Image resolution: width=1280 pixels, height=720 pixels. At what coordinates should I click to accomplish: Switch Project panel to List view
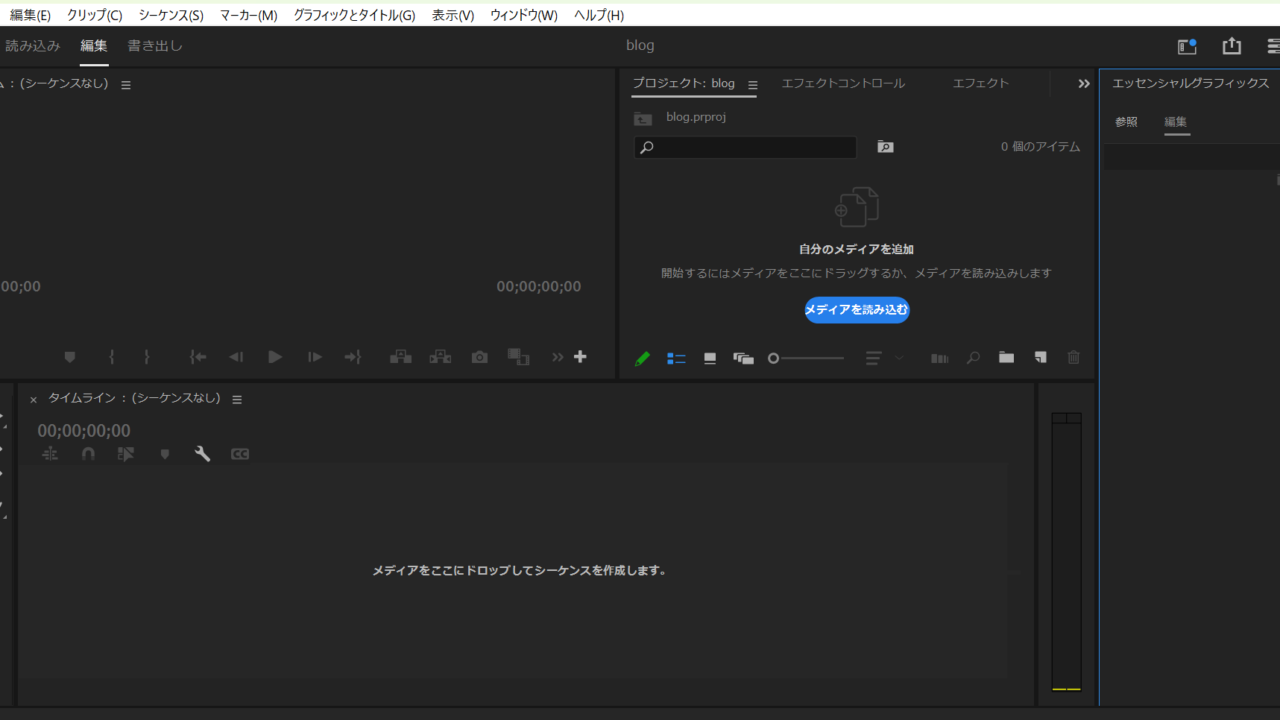pyautogui.click(x=676, y=358)
